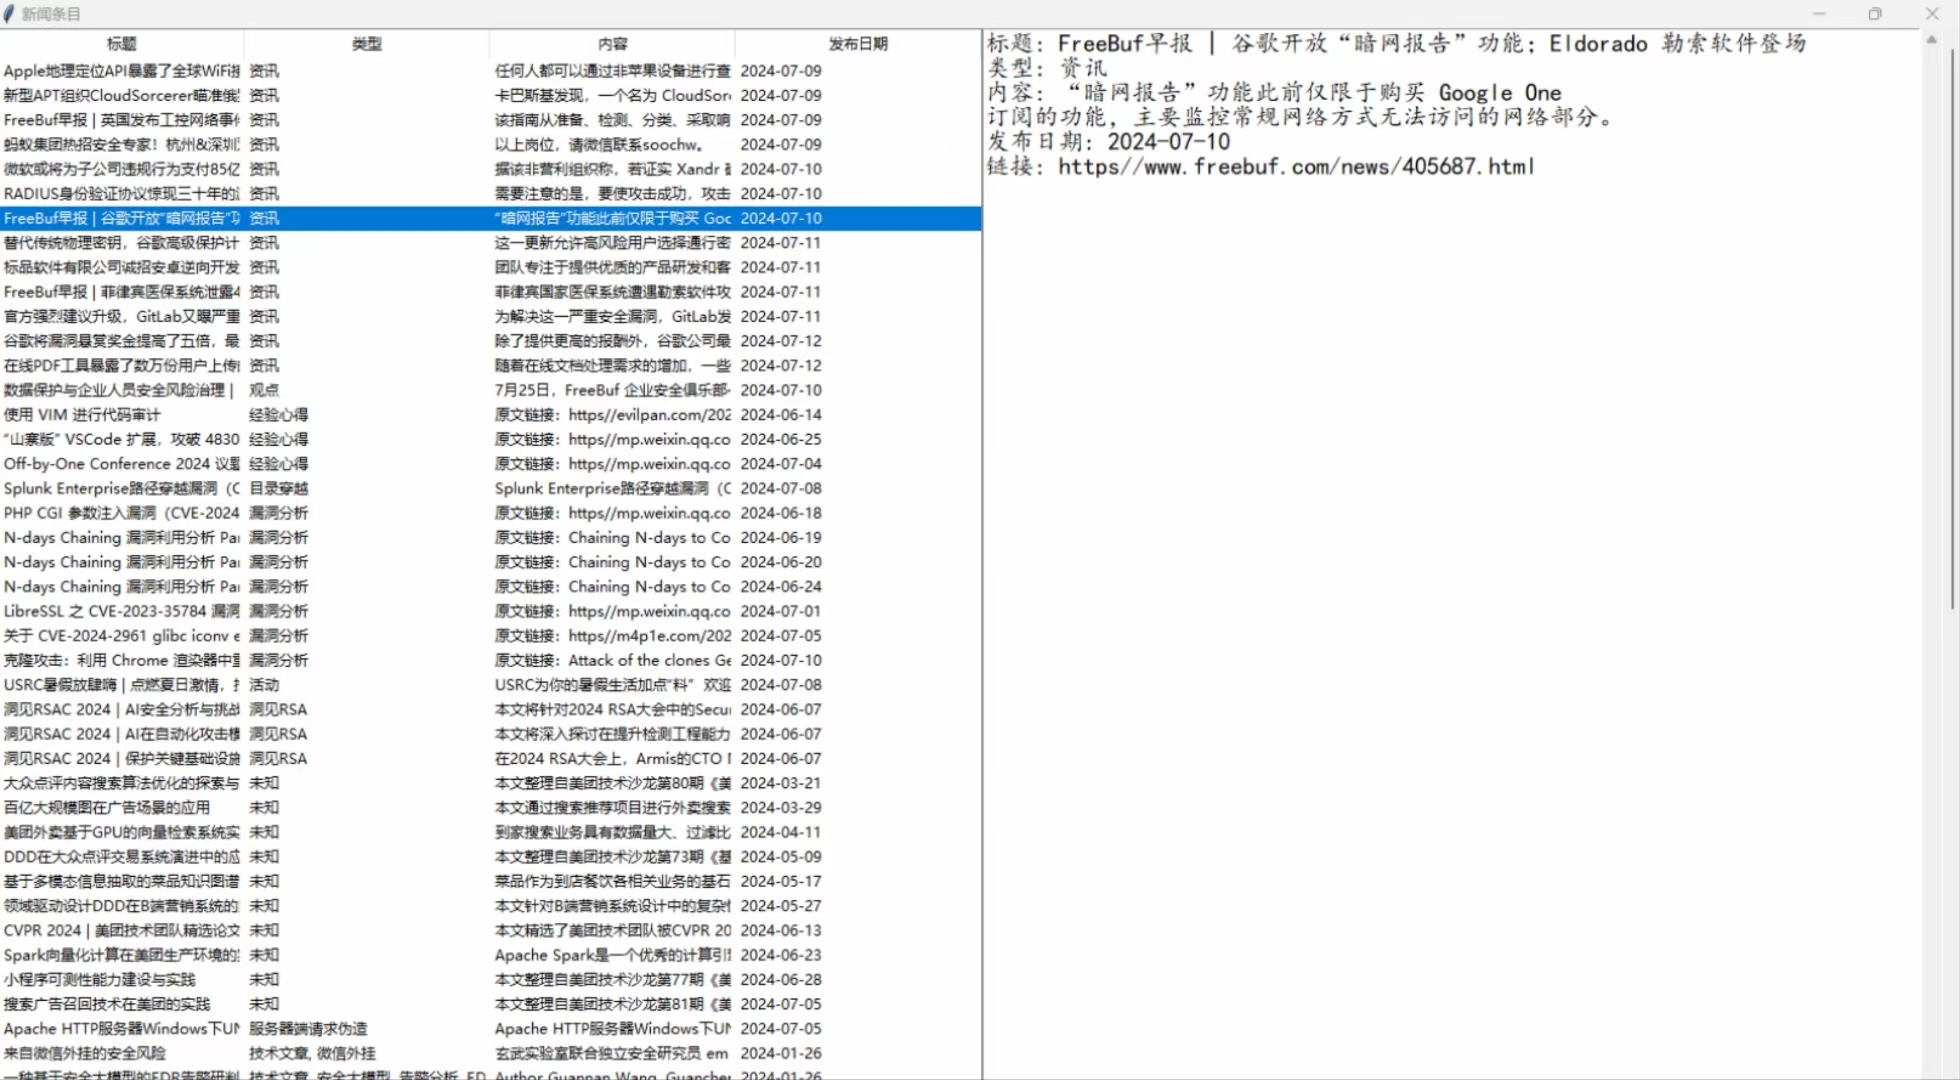The height and width of the screenshot is (1080, 1960).
Task: Sort by the 发布日期 column header
Action: 858,44
